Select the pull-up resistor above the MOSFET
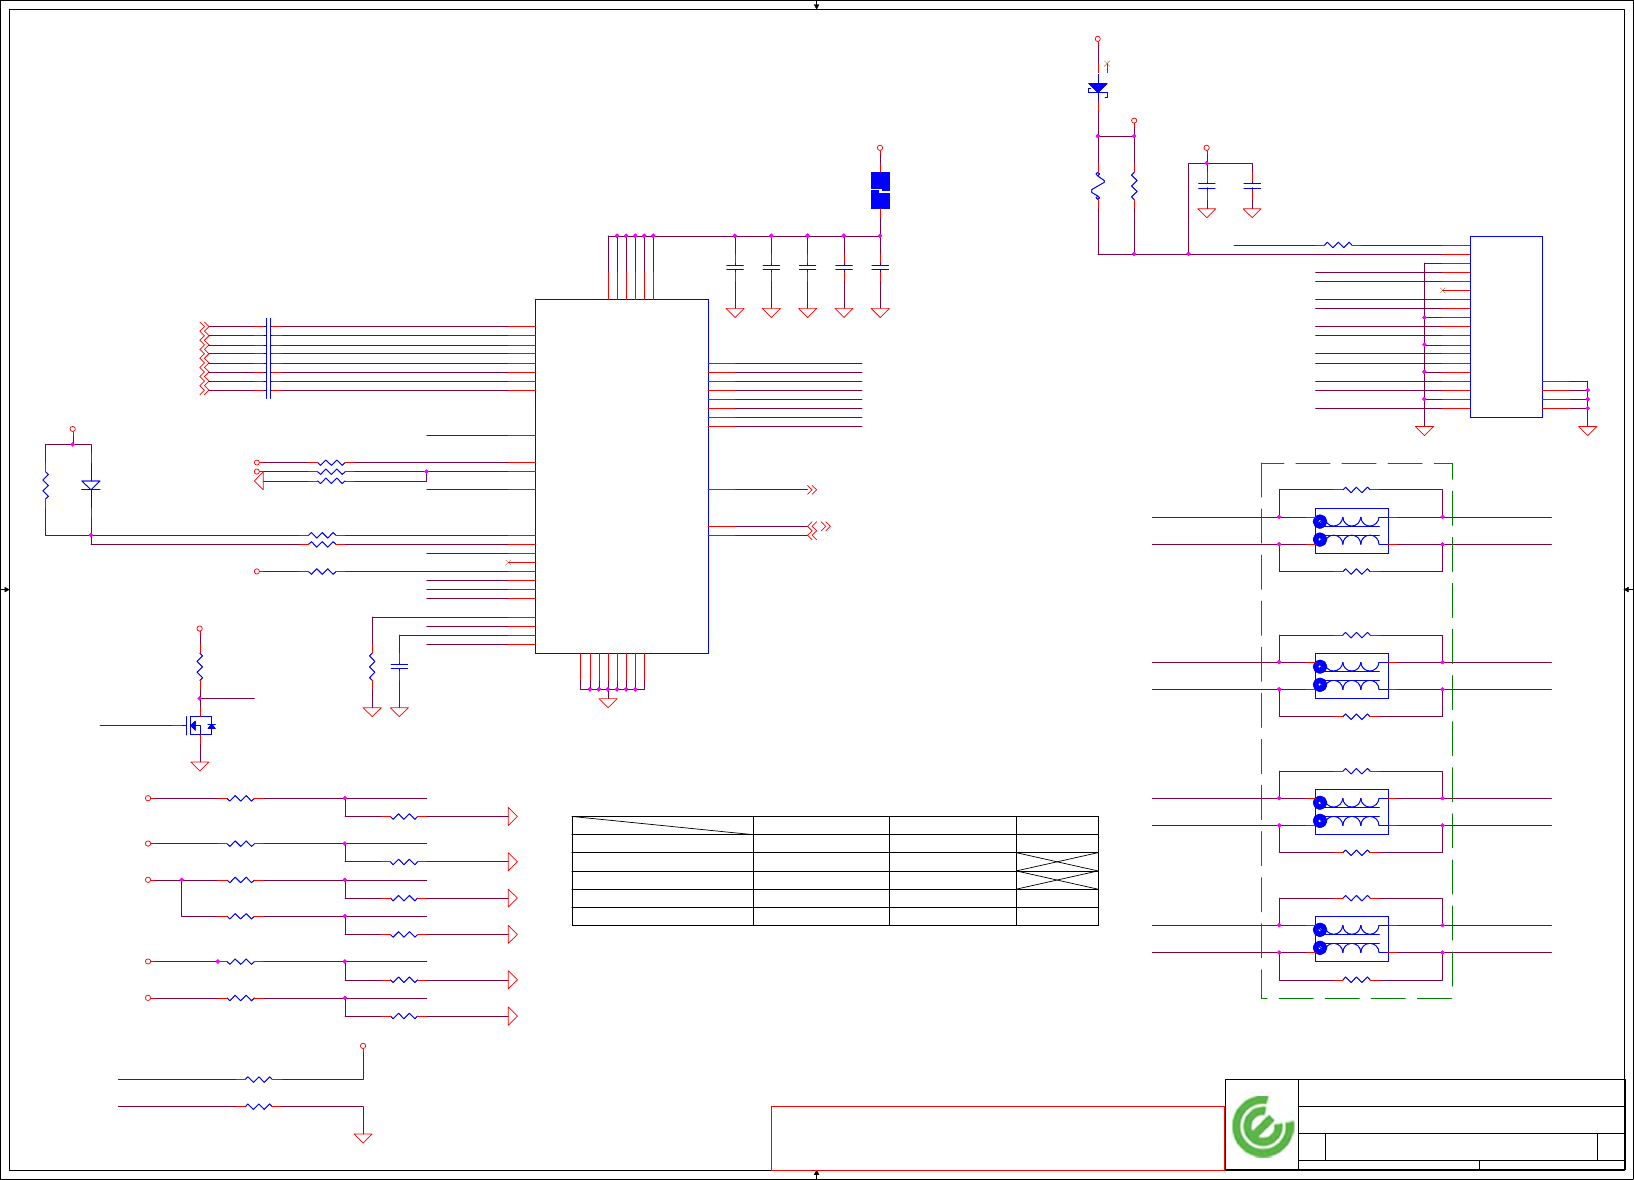 [200, 666]
